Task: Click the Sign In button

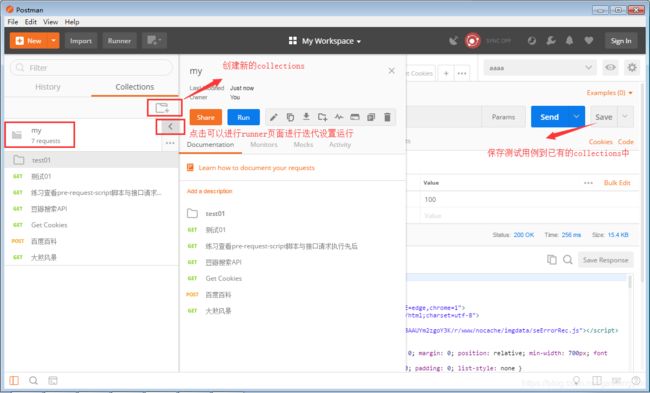Action: coord(621,41)
